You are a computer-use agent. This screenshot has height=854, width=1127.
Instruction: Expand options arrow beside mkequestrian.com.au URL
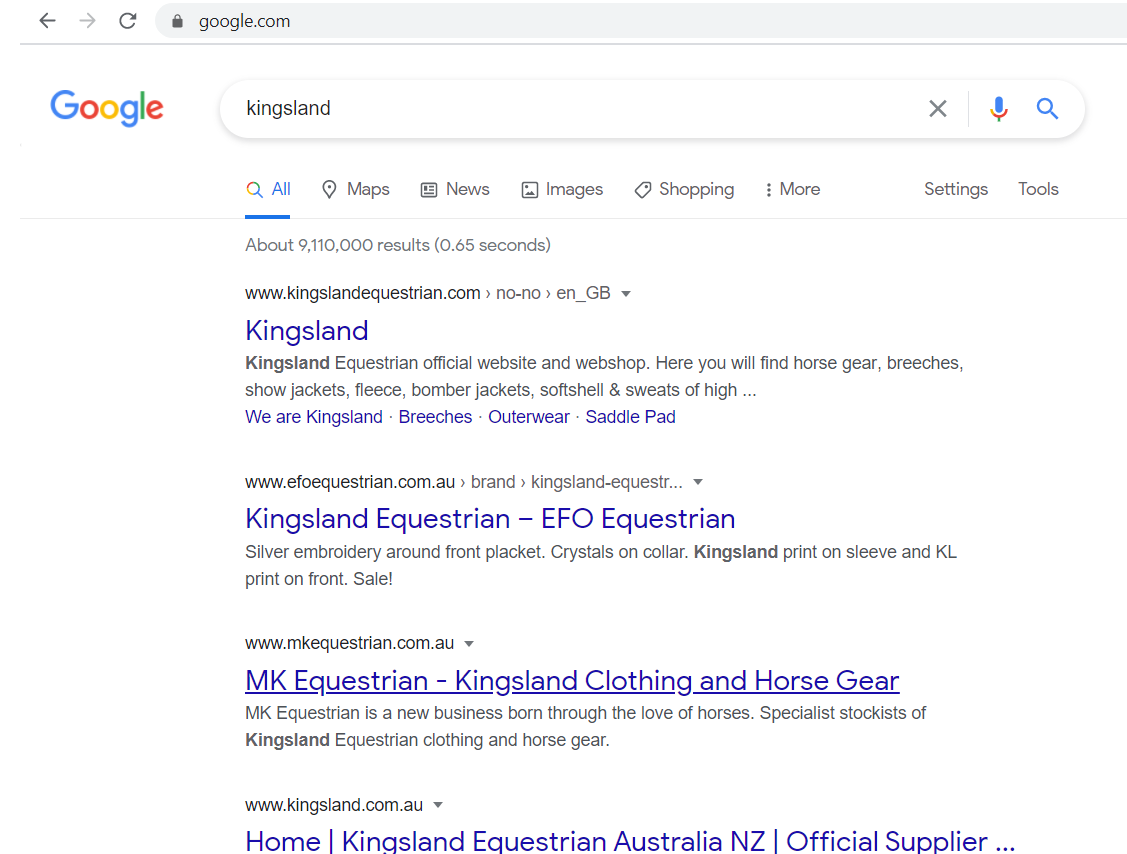click(469, 644)
